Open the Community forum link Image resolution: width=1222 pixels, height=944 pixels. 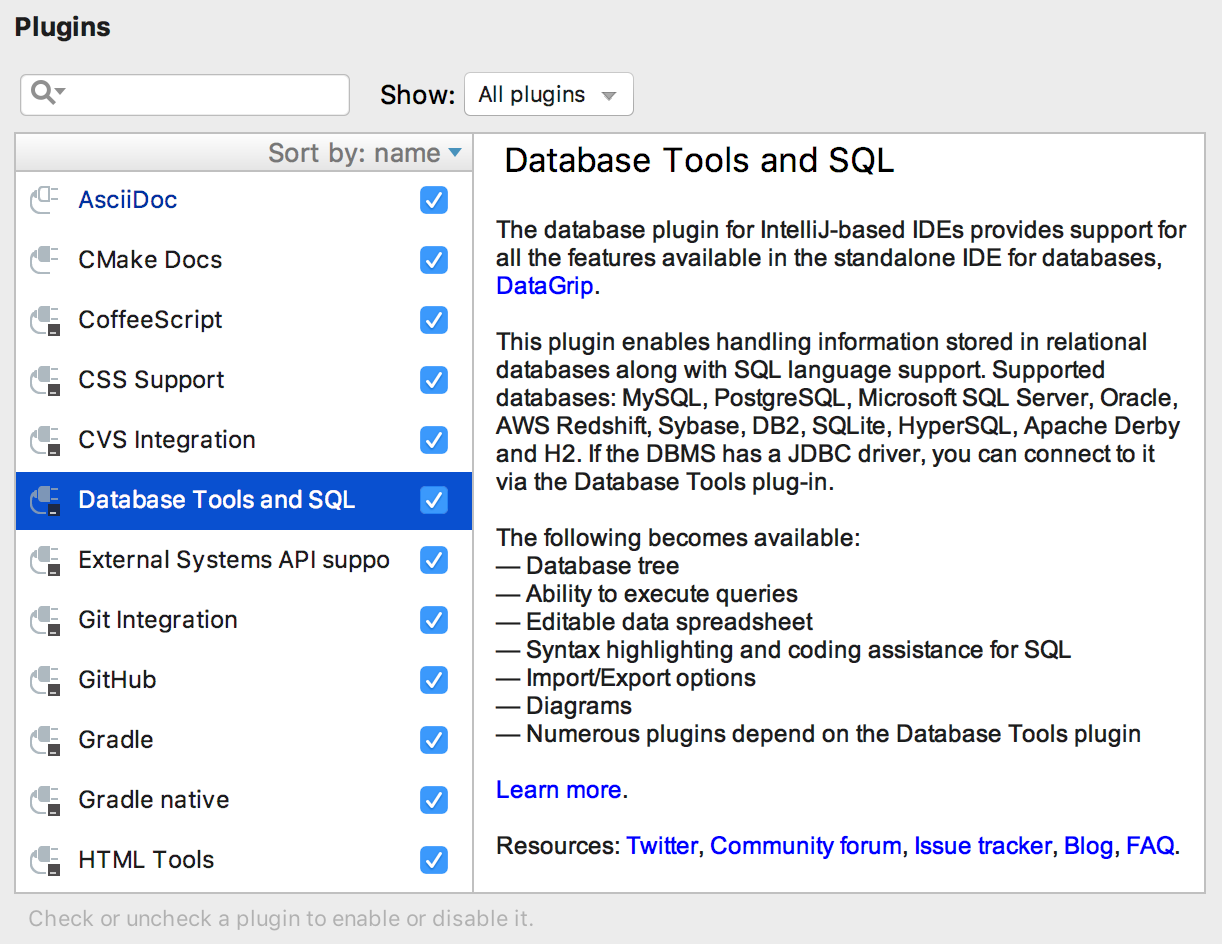click(x=805, y=846)
